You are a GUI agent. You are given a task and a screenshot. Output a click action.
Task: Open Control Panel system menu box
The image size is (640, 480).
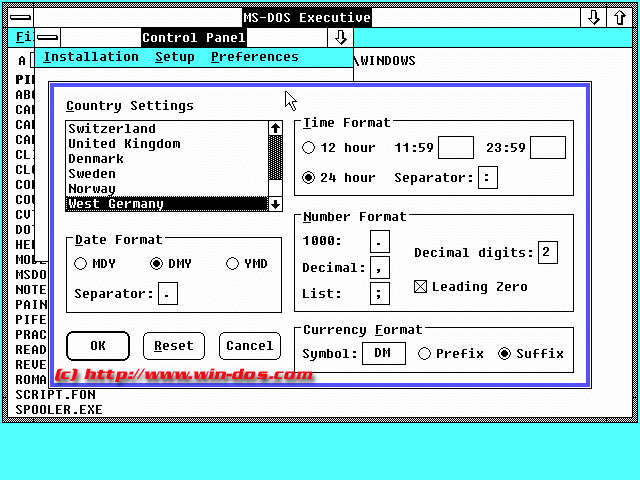click(x=47, y=38)
